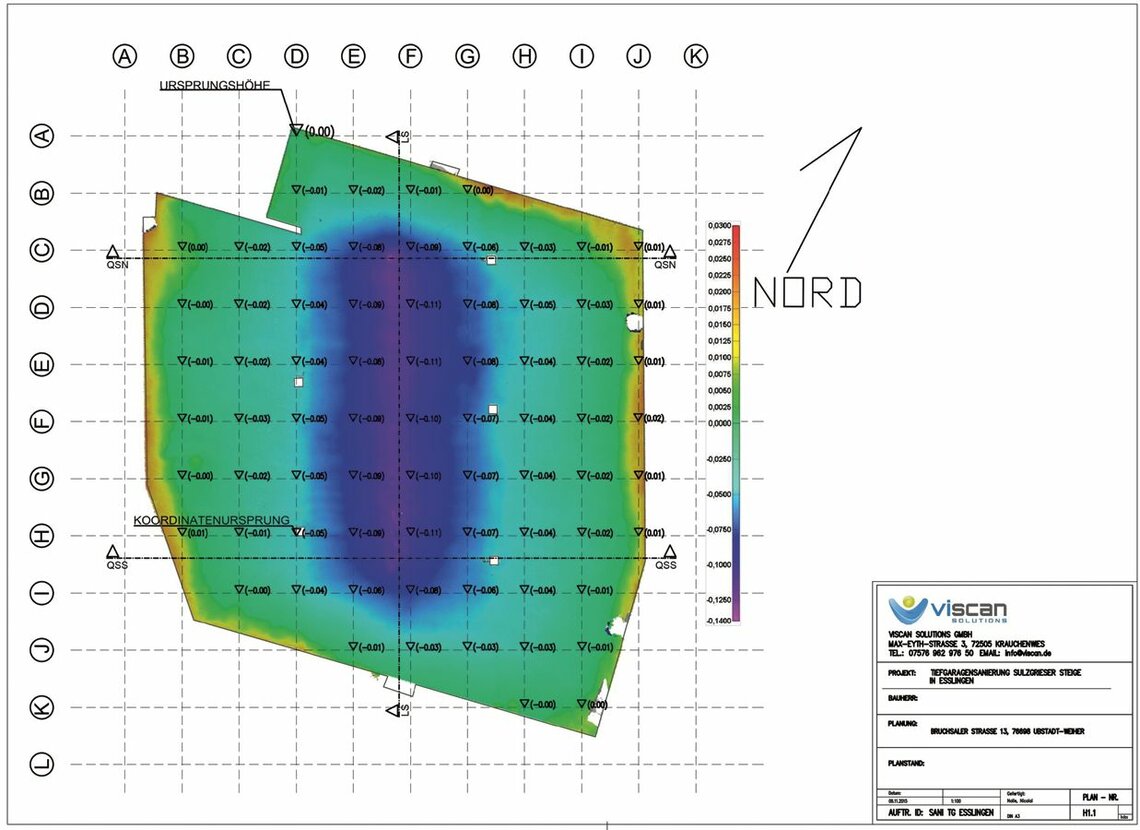Click the AUFTR. ID SANI TG ESSLINGEN cell

(x=940, y=813)
